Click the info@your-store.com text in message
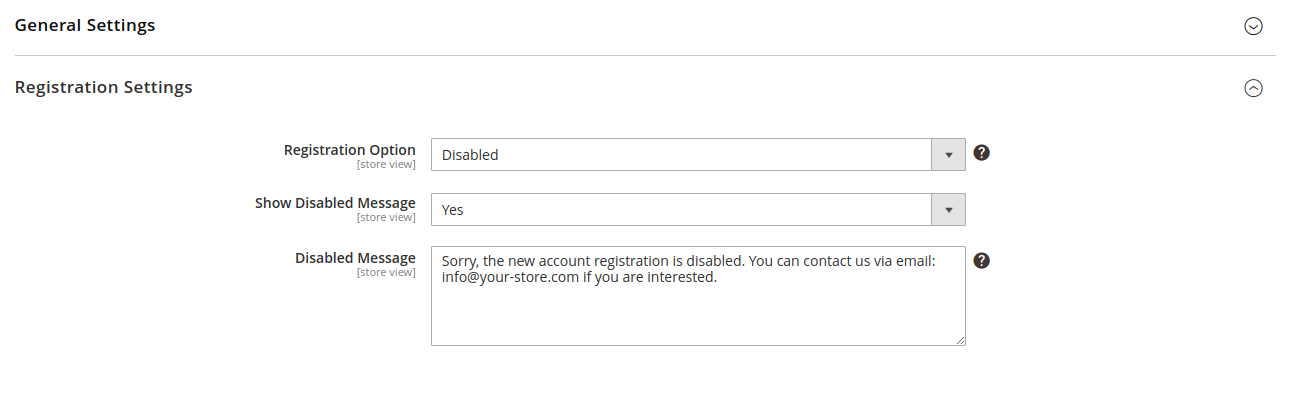Screen dimensions: 1291x404 510,278
